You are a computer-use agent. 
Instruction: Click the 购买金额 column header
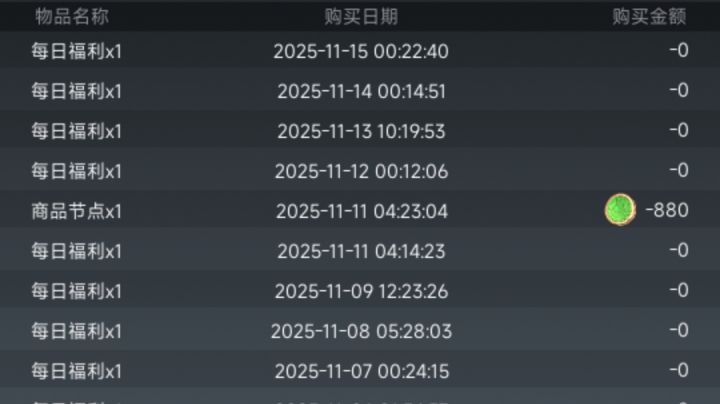[649, 16]
